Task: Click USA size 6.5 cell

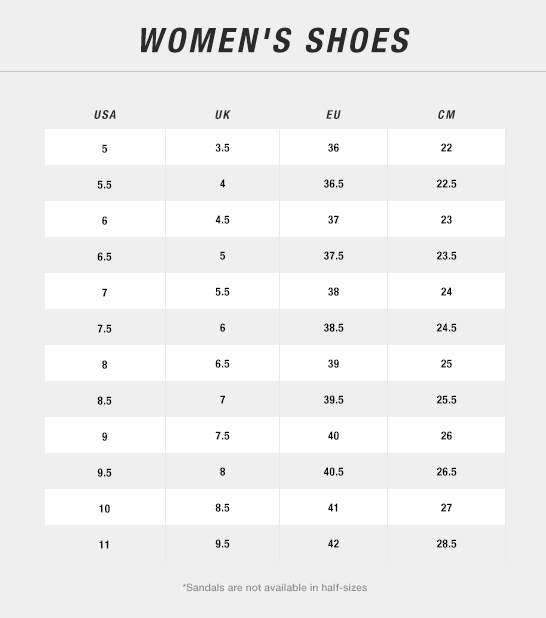Action: click(x=105, y=255)
